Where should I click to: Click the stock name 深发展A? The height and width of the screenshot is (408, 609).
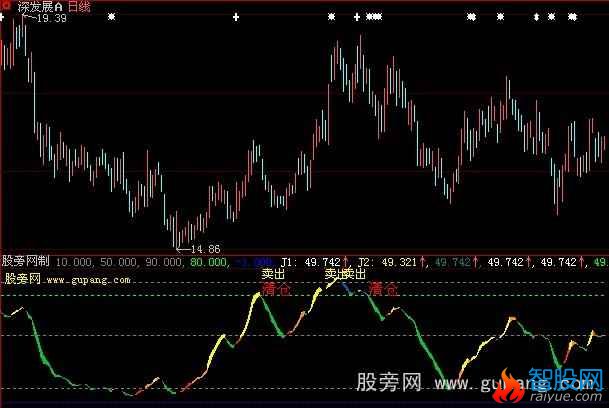40,6
